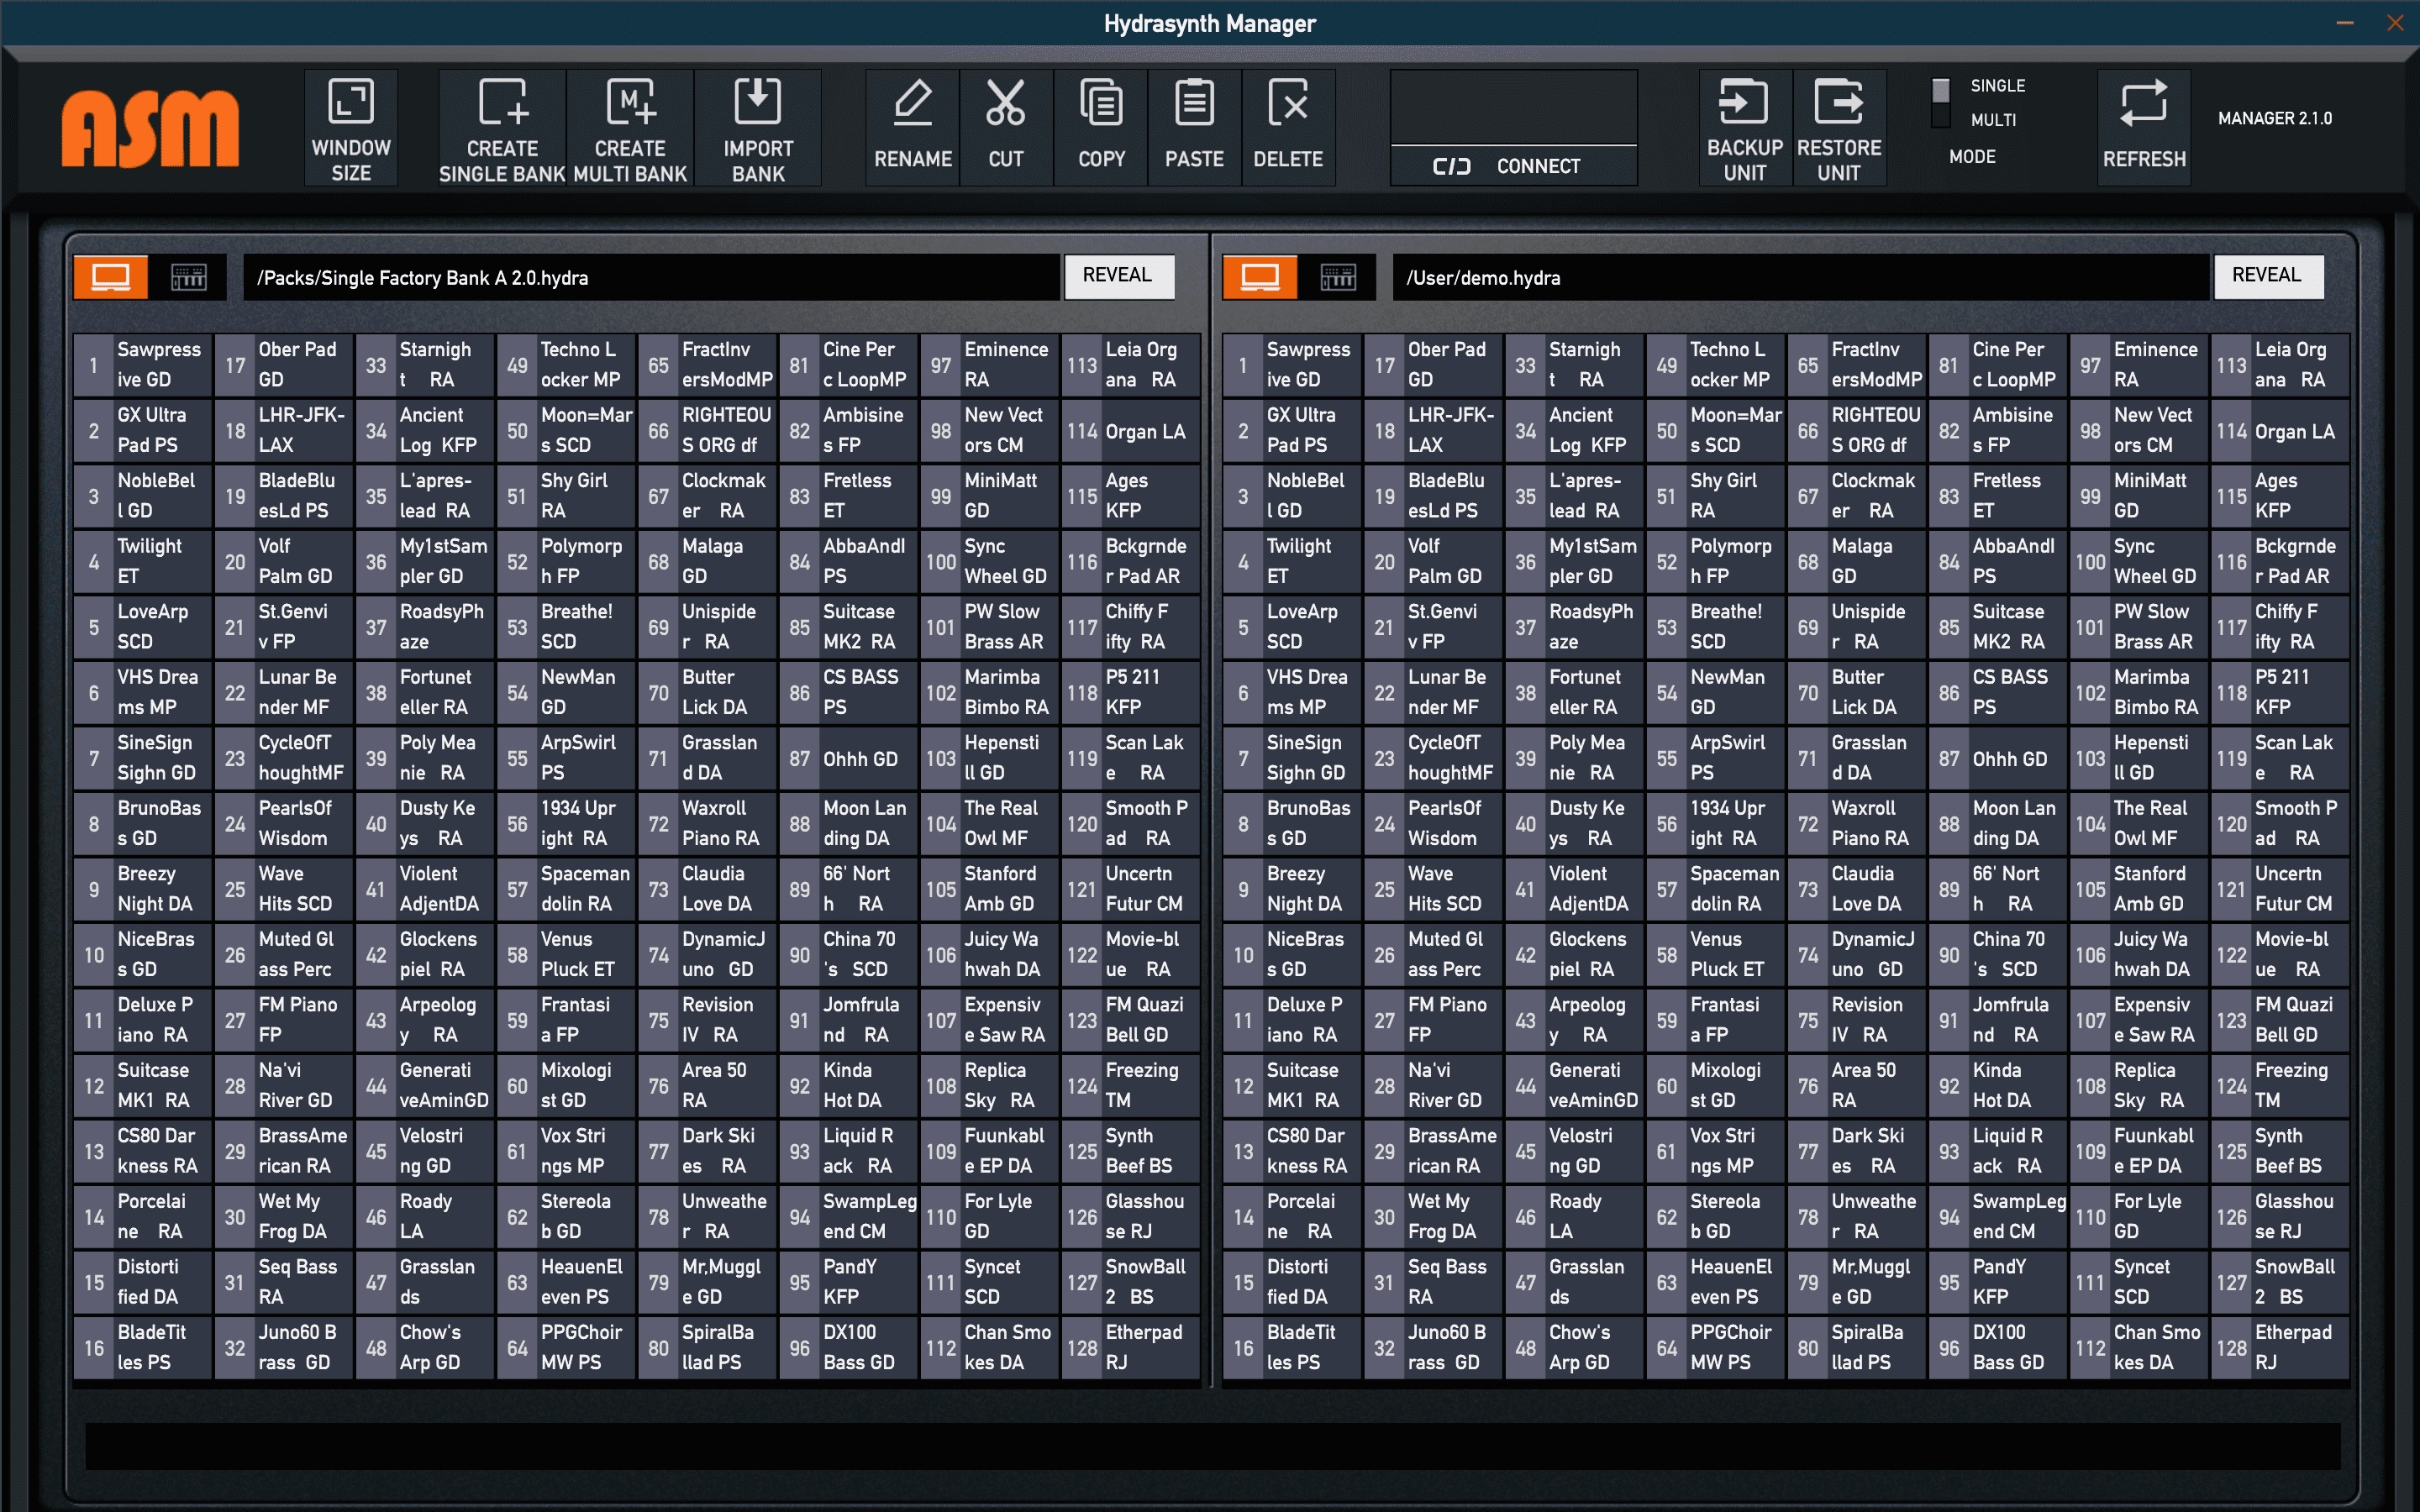Open the Backup Unit tool
The height and width of the screenshot is (1512, 2420).
[1745, 128]
